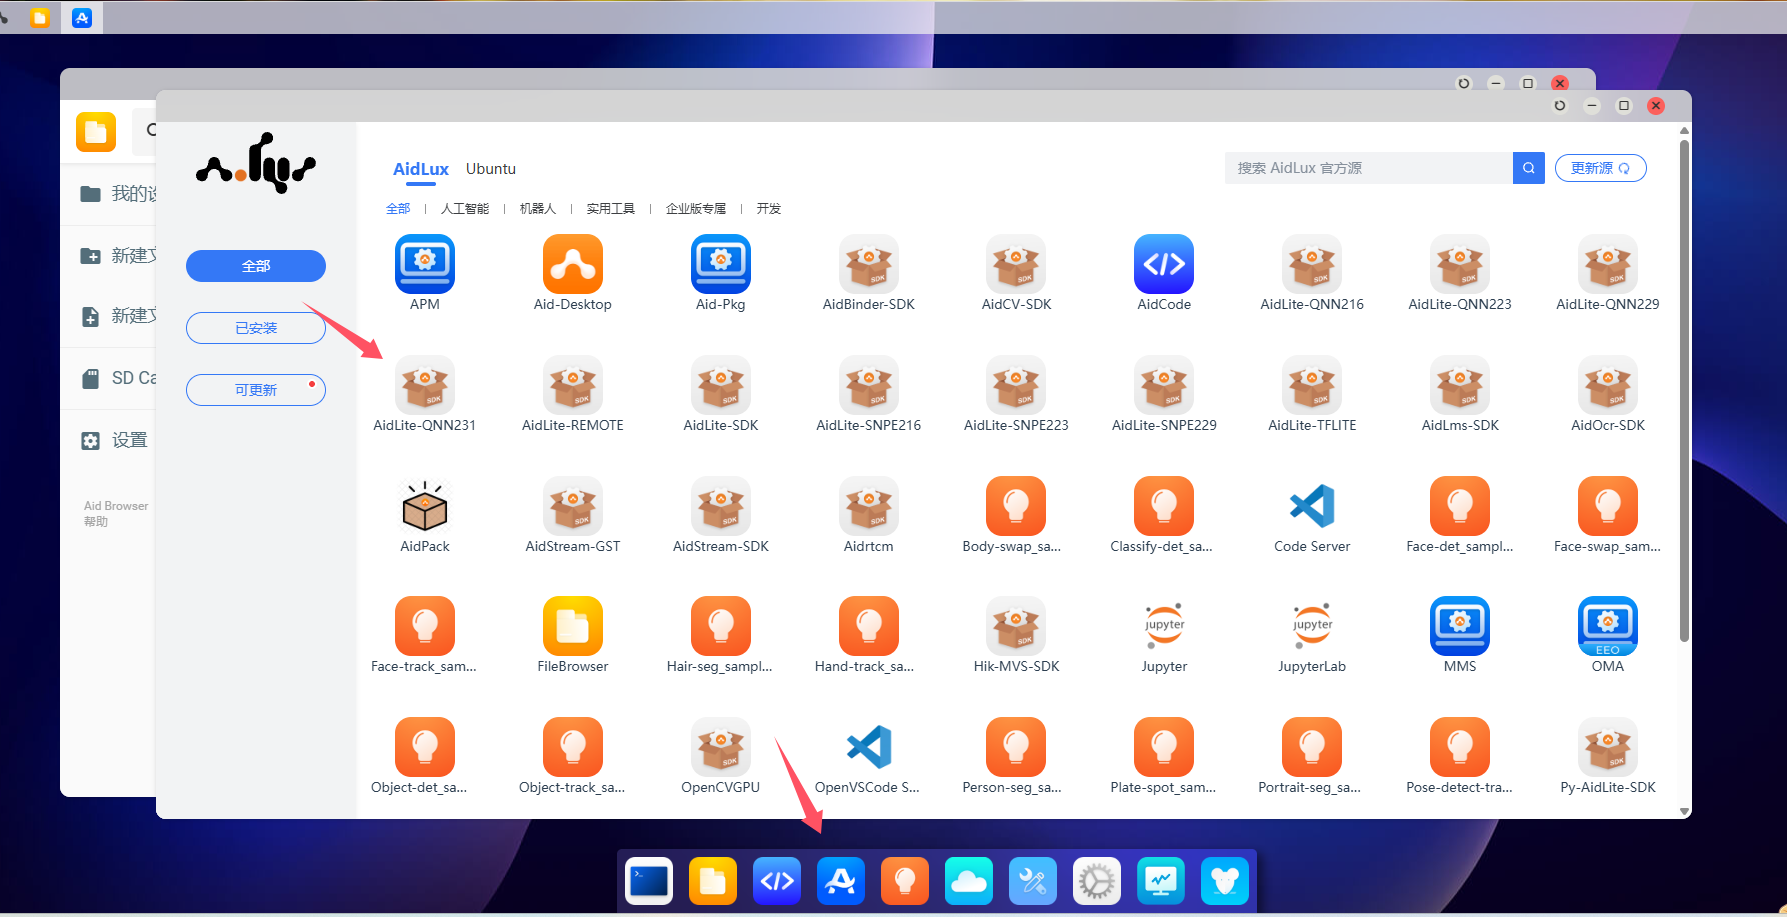Viewport: 1787px width, 917px height.
Task: Open the settings gear dock icon
Action: pyautogui.click(x=1097, y=881)
